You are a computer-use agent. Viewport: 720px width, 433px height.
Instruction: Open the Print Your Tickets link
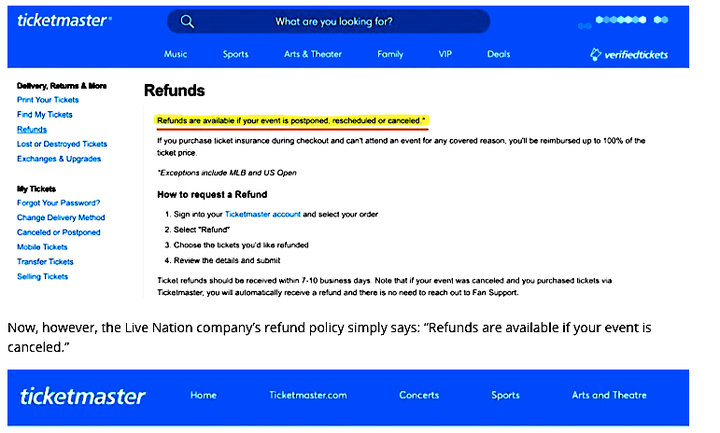(x=48, y=100)
